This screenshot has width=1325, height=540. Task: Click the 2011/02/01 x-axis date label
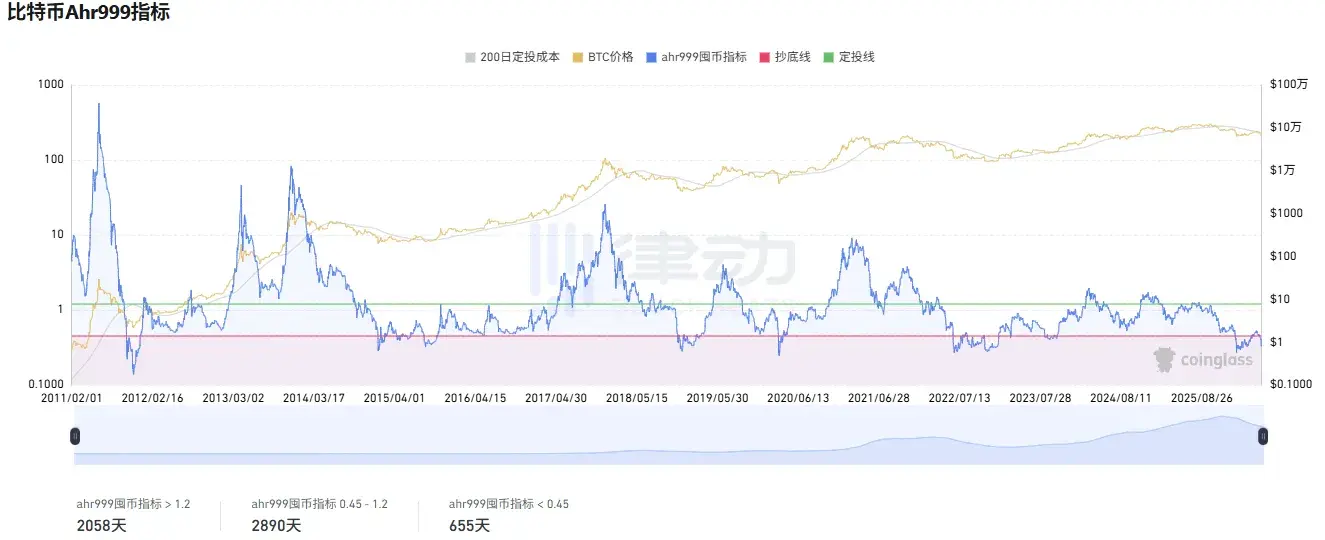(x=72, y=398)
